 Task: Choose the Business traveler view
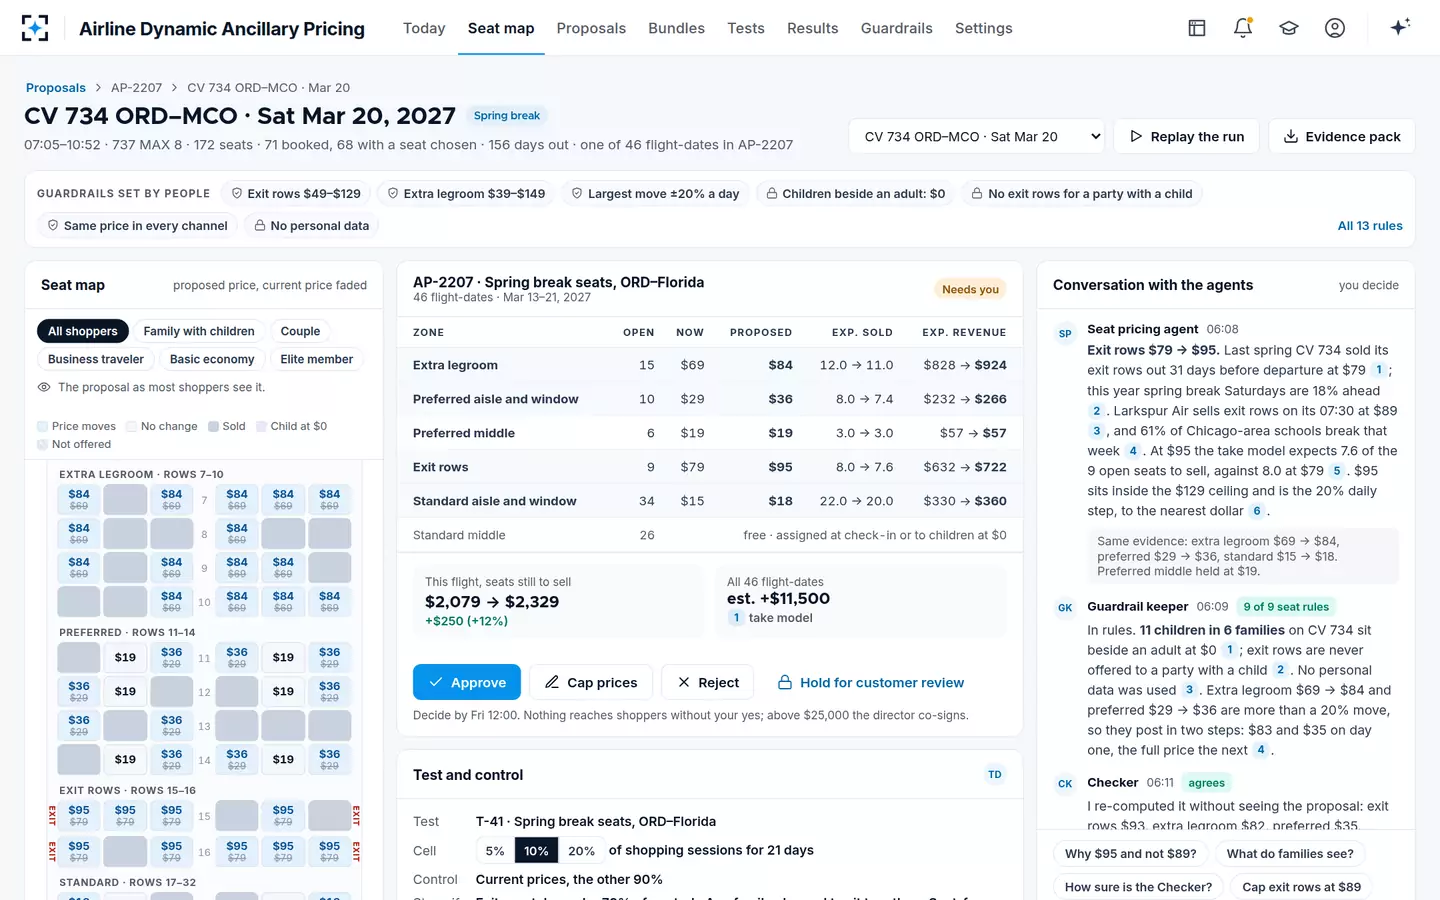[x=96, y=359]
